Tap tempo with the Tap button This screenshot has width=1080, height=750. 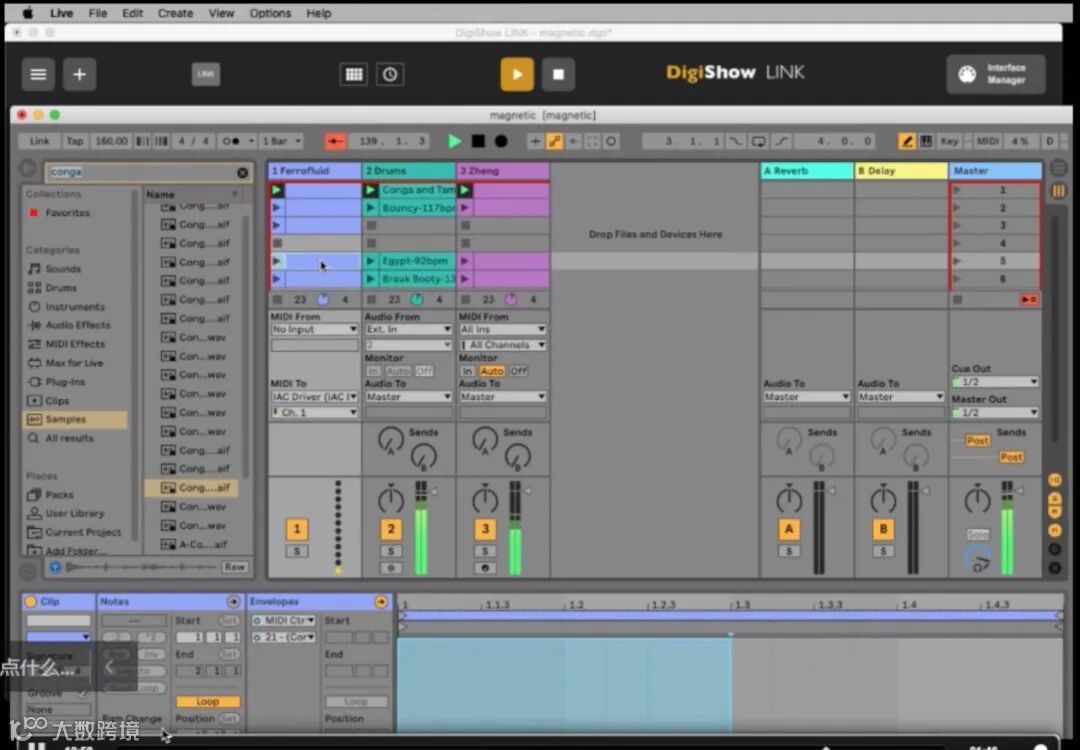tap(74, 141)
